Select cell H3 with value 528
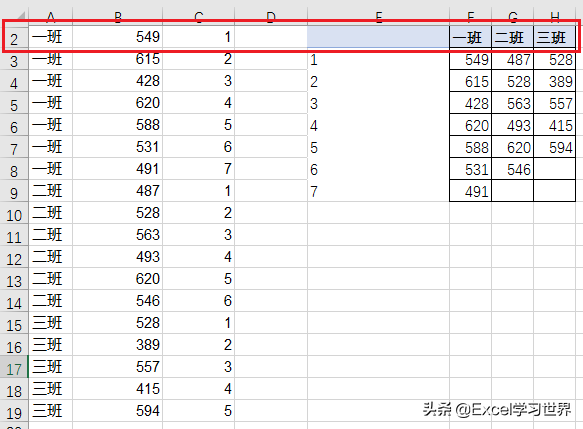Viewport: 583px width, 429px height. coord(554,59)
